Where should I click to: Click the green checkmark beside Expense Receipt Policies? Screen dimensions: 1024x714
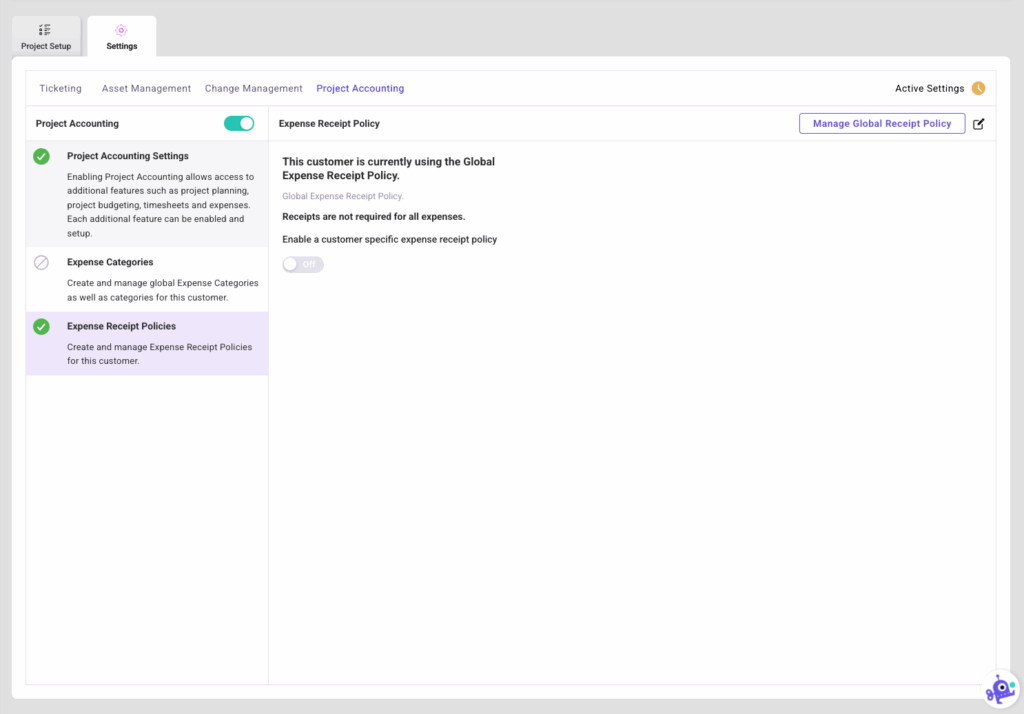click(41, 326)
